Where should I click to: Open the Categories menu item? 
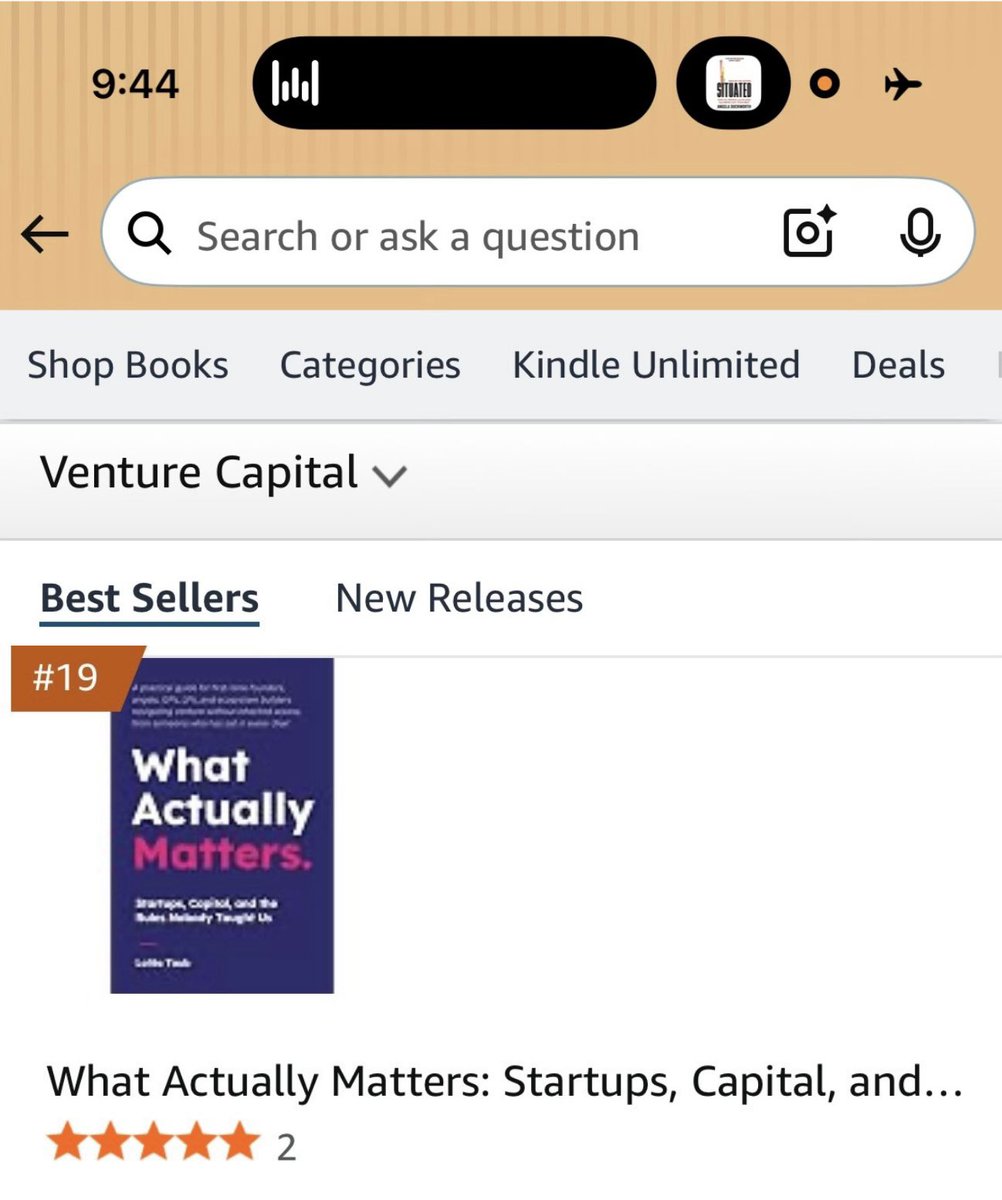(x=370, y=365)
